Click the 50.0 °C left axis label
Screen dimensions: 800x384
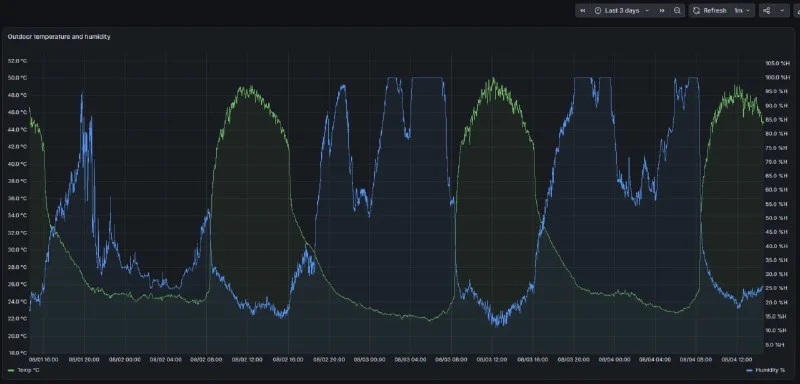tap(17, 78)
